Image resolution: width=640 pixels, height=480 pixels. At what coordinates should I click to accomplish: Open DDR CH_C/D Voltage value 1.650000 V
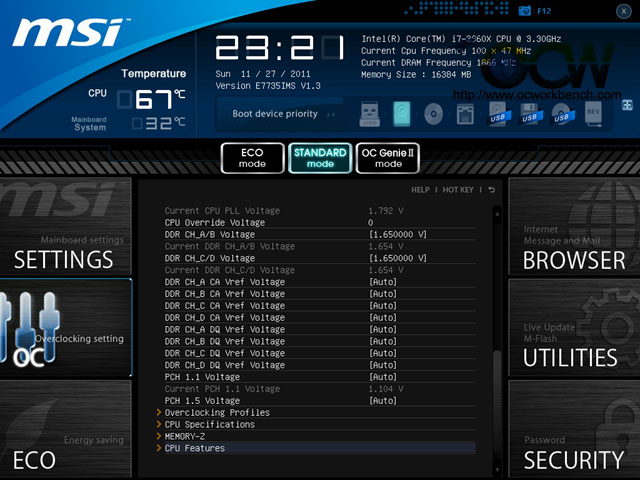click(x=398, y=258)
